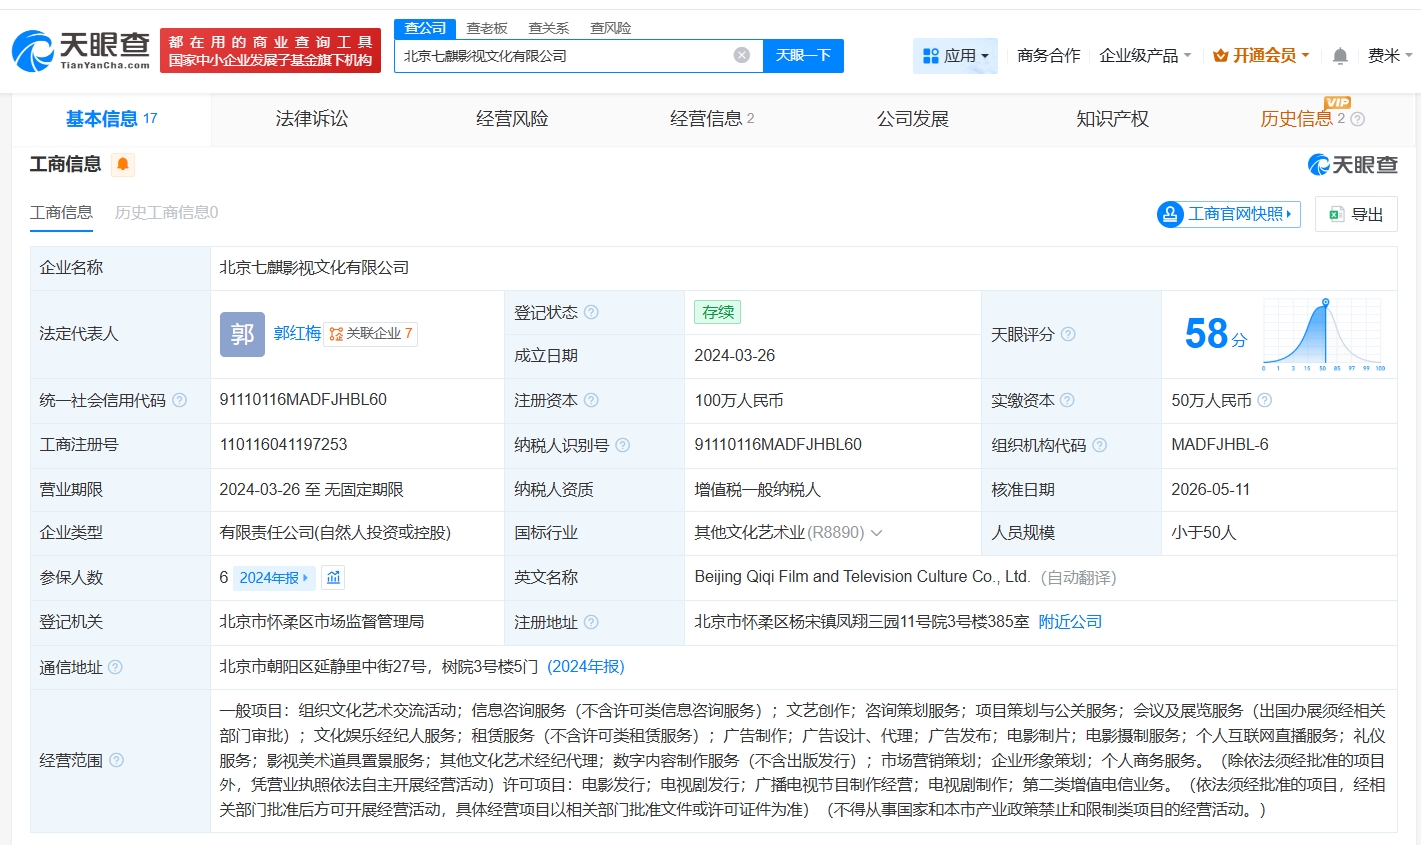Click the help icon next to 实缴资本 label
Screen dimensions: 1421x845
coord(1067,400)
